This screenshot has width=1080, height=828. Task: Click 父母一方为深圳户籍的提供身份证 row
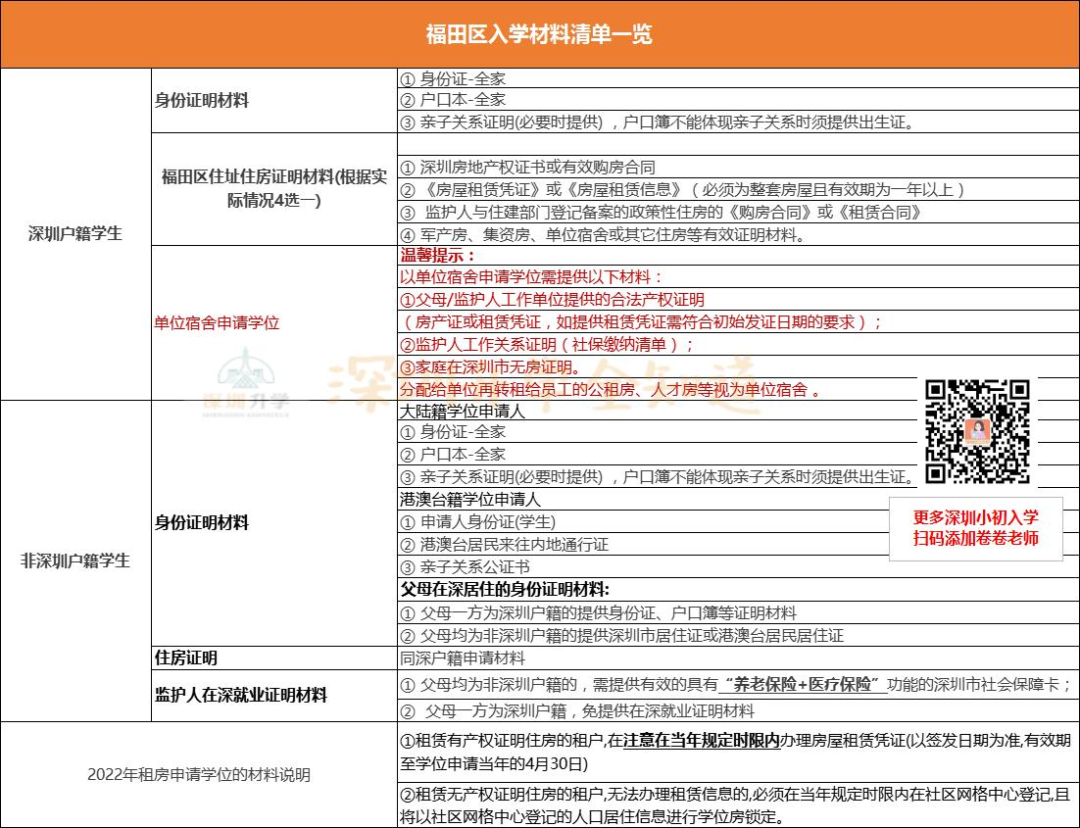click(x=738, y=612)
